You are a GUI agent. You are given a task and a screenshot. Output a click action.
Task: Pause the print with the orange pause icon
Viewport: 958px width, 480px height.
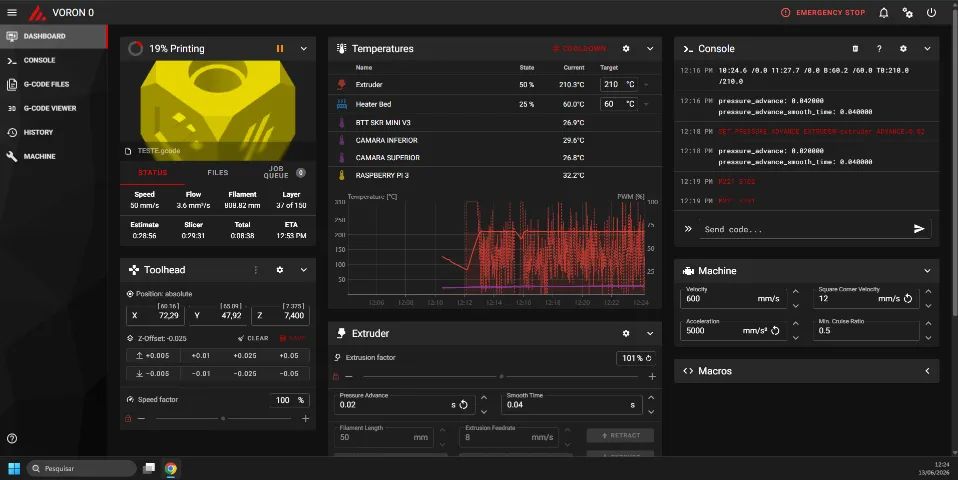[280, 48]
